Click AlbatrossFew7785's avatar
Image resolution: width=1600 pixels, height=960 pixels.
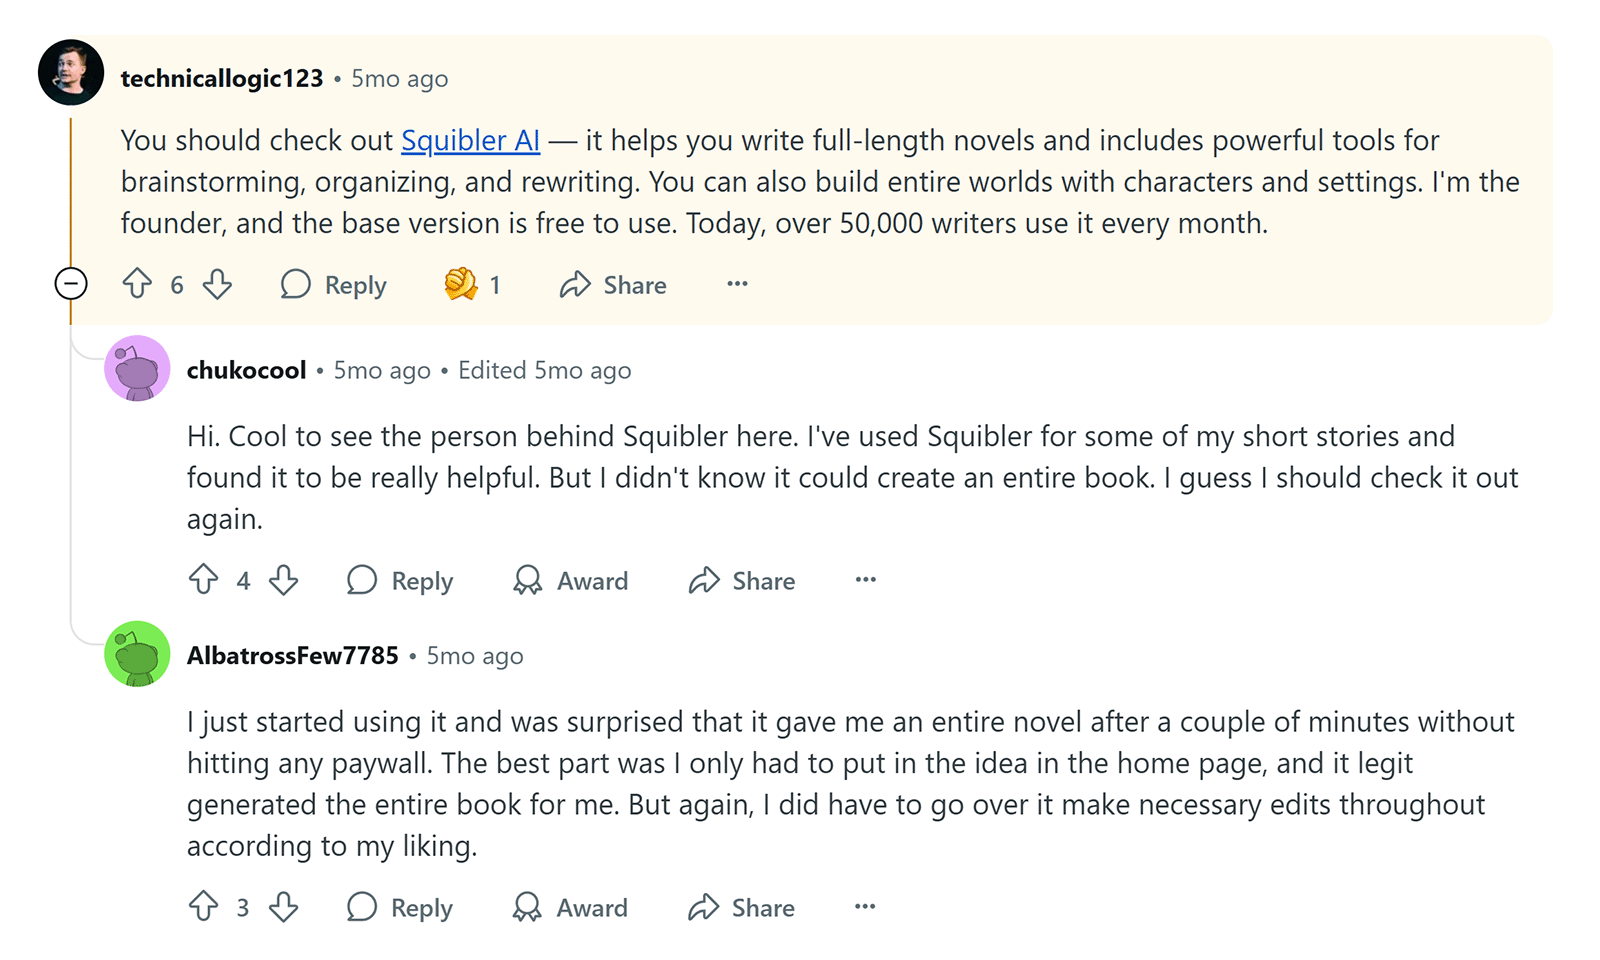click(137, 655)
